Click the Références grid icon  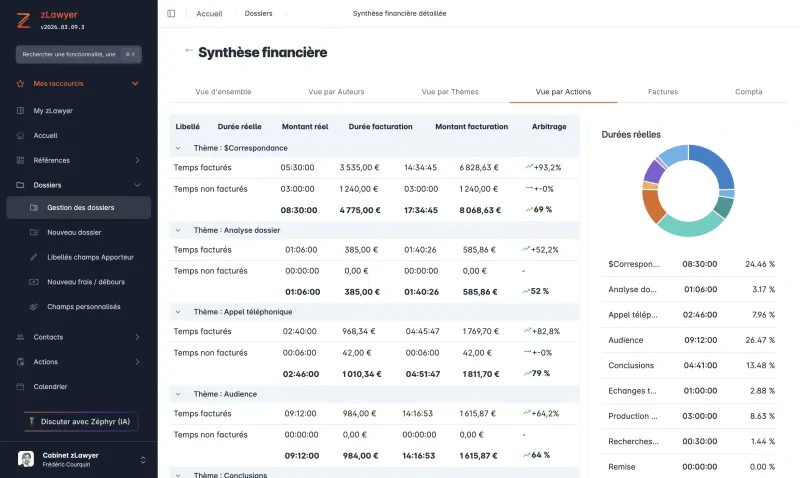click(x=20, y=160)
